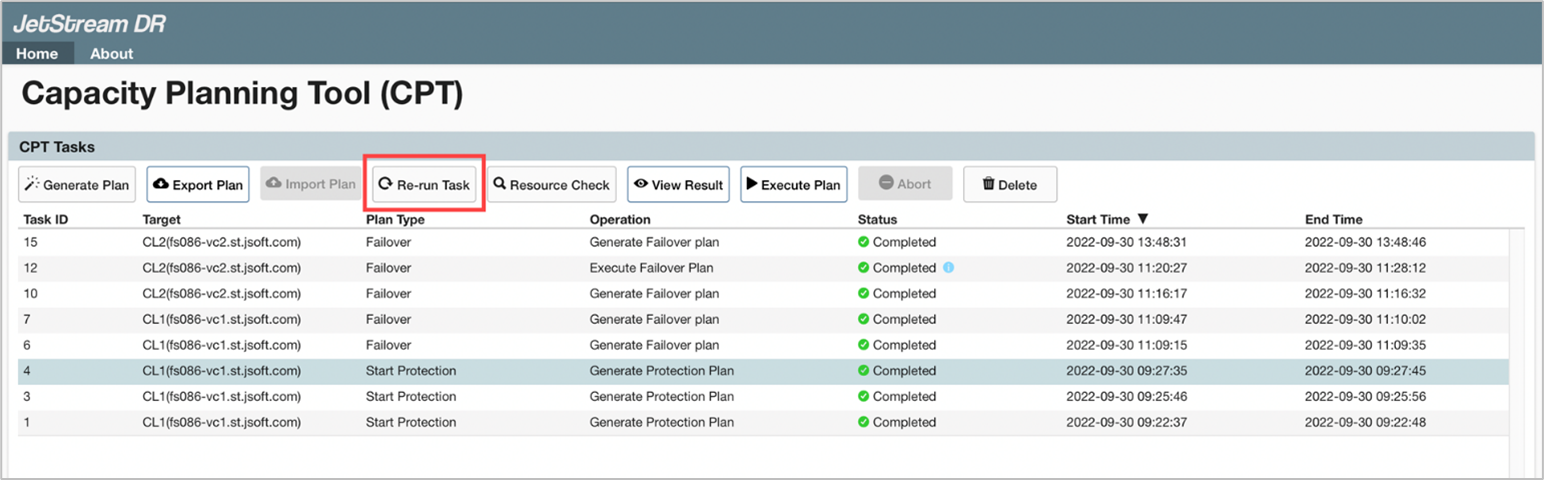Select task 15 Generate Failover plan row

pyautogui.click(x=653, y=242)
